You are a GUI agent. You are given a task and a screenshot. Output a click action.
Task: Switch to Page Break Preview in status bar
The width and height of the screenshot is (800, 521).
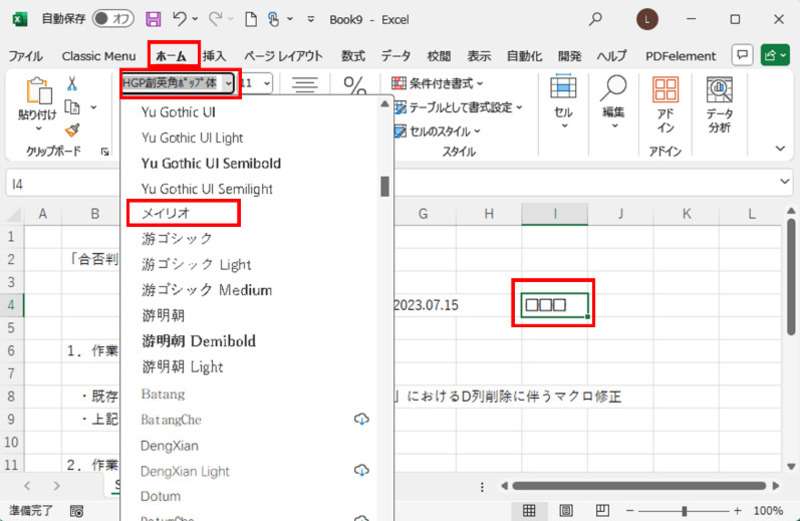point(602,511)
